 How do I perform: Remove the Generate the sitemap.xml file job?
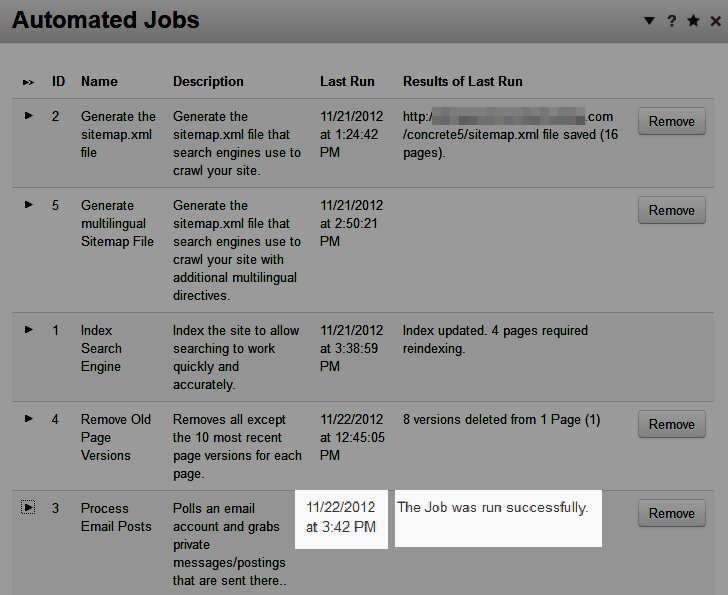671,121
